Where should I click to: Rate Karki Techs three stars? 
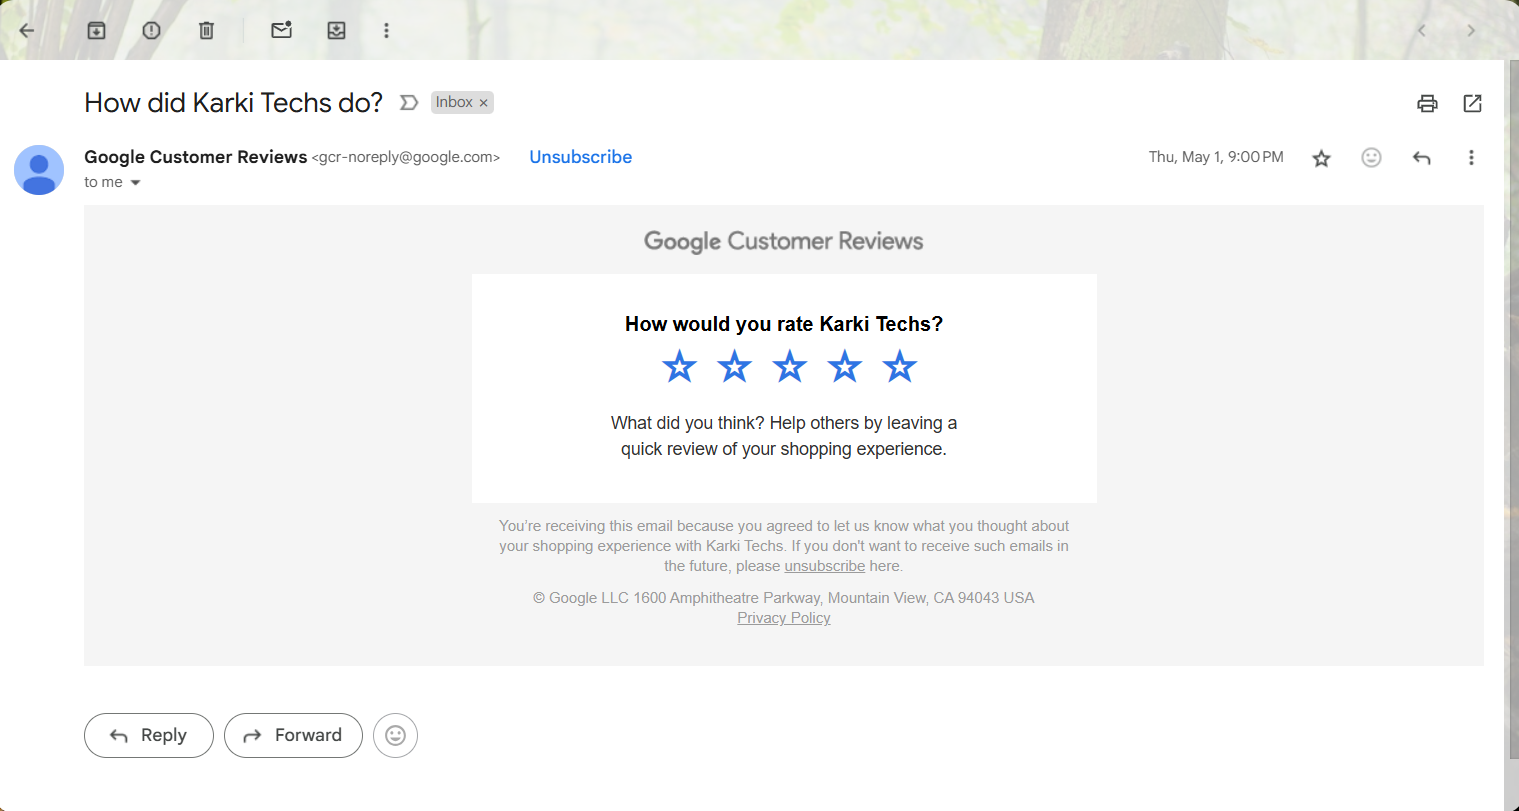click(789, 367)
